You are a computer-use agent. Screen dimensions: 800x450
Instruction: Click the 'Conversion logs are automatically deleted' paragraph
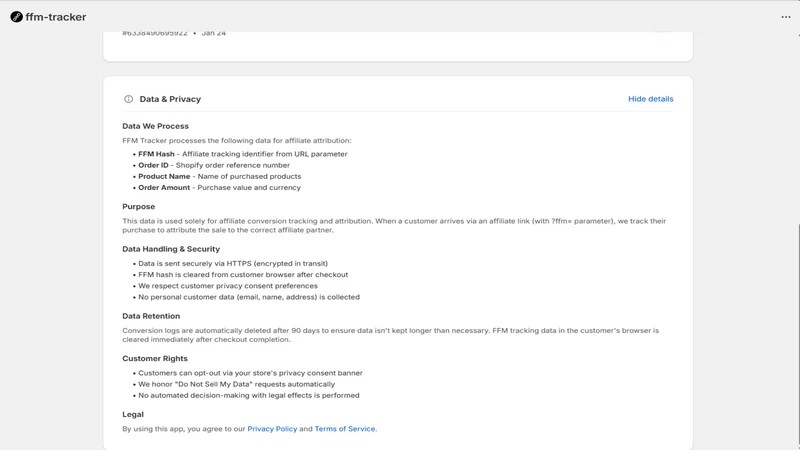click(x=390, y=335)
